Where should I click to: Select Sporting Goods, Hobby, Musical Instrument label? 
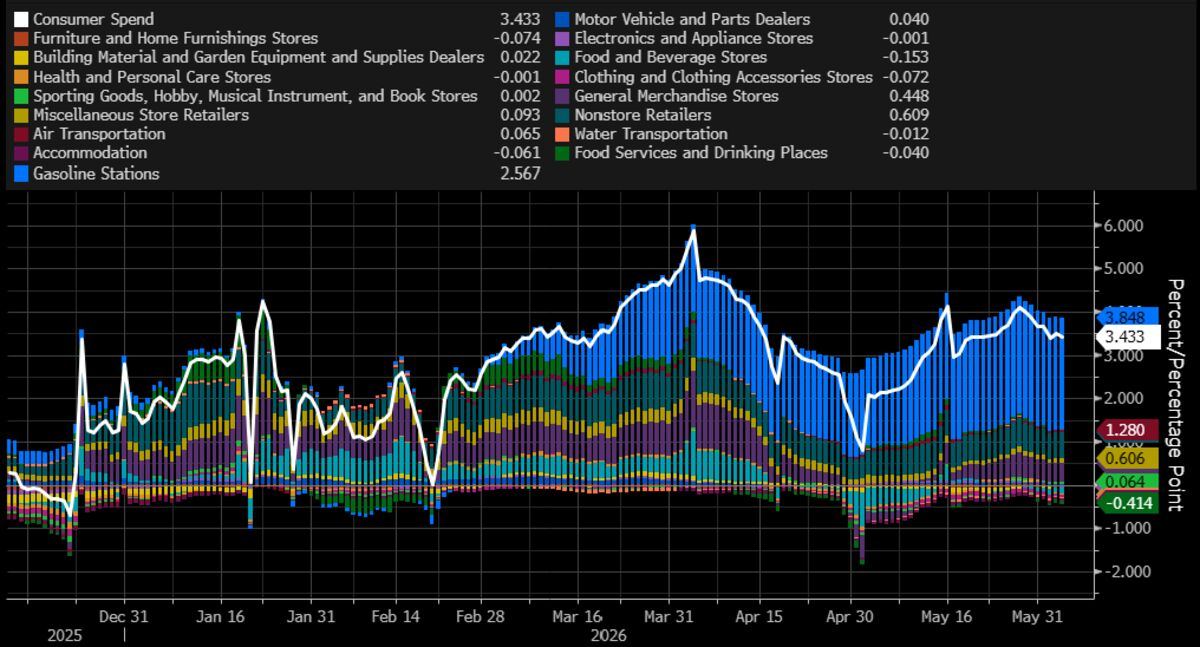click(255, 96)
